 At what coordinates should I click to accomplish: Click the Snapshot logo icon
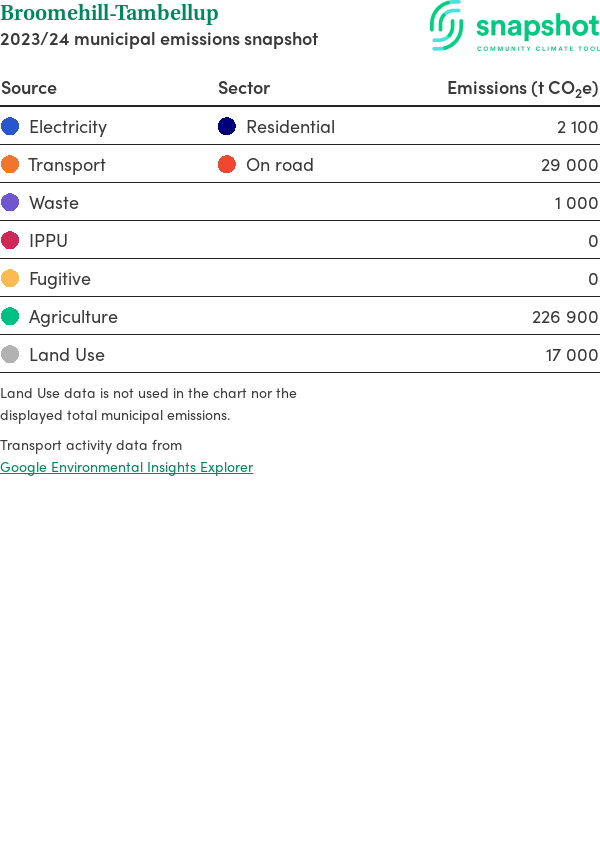pos(447,25)
